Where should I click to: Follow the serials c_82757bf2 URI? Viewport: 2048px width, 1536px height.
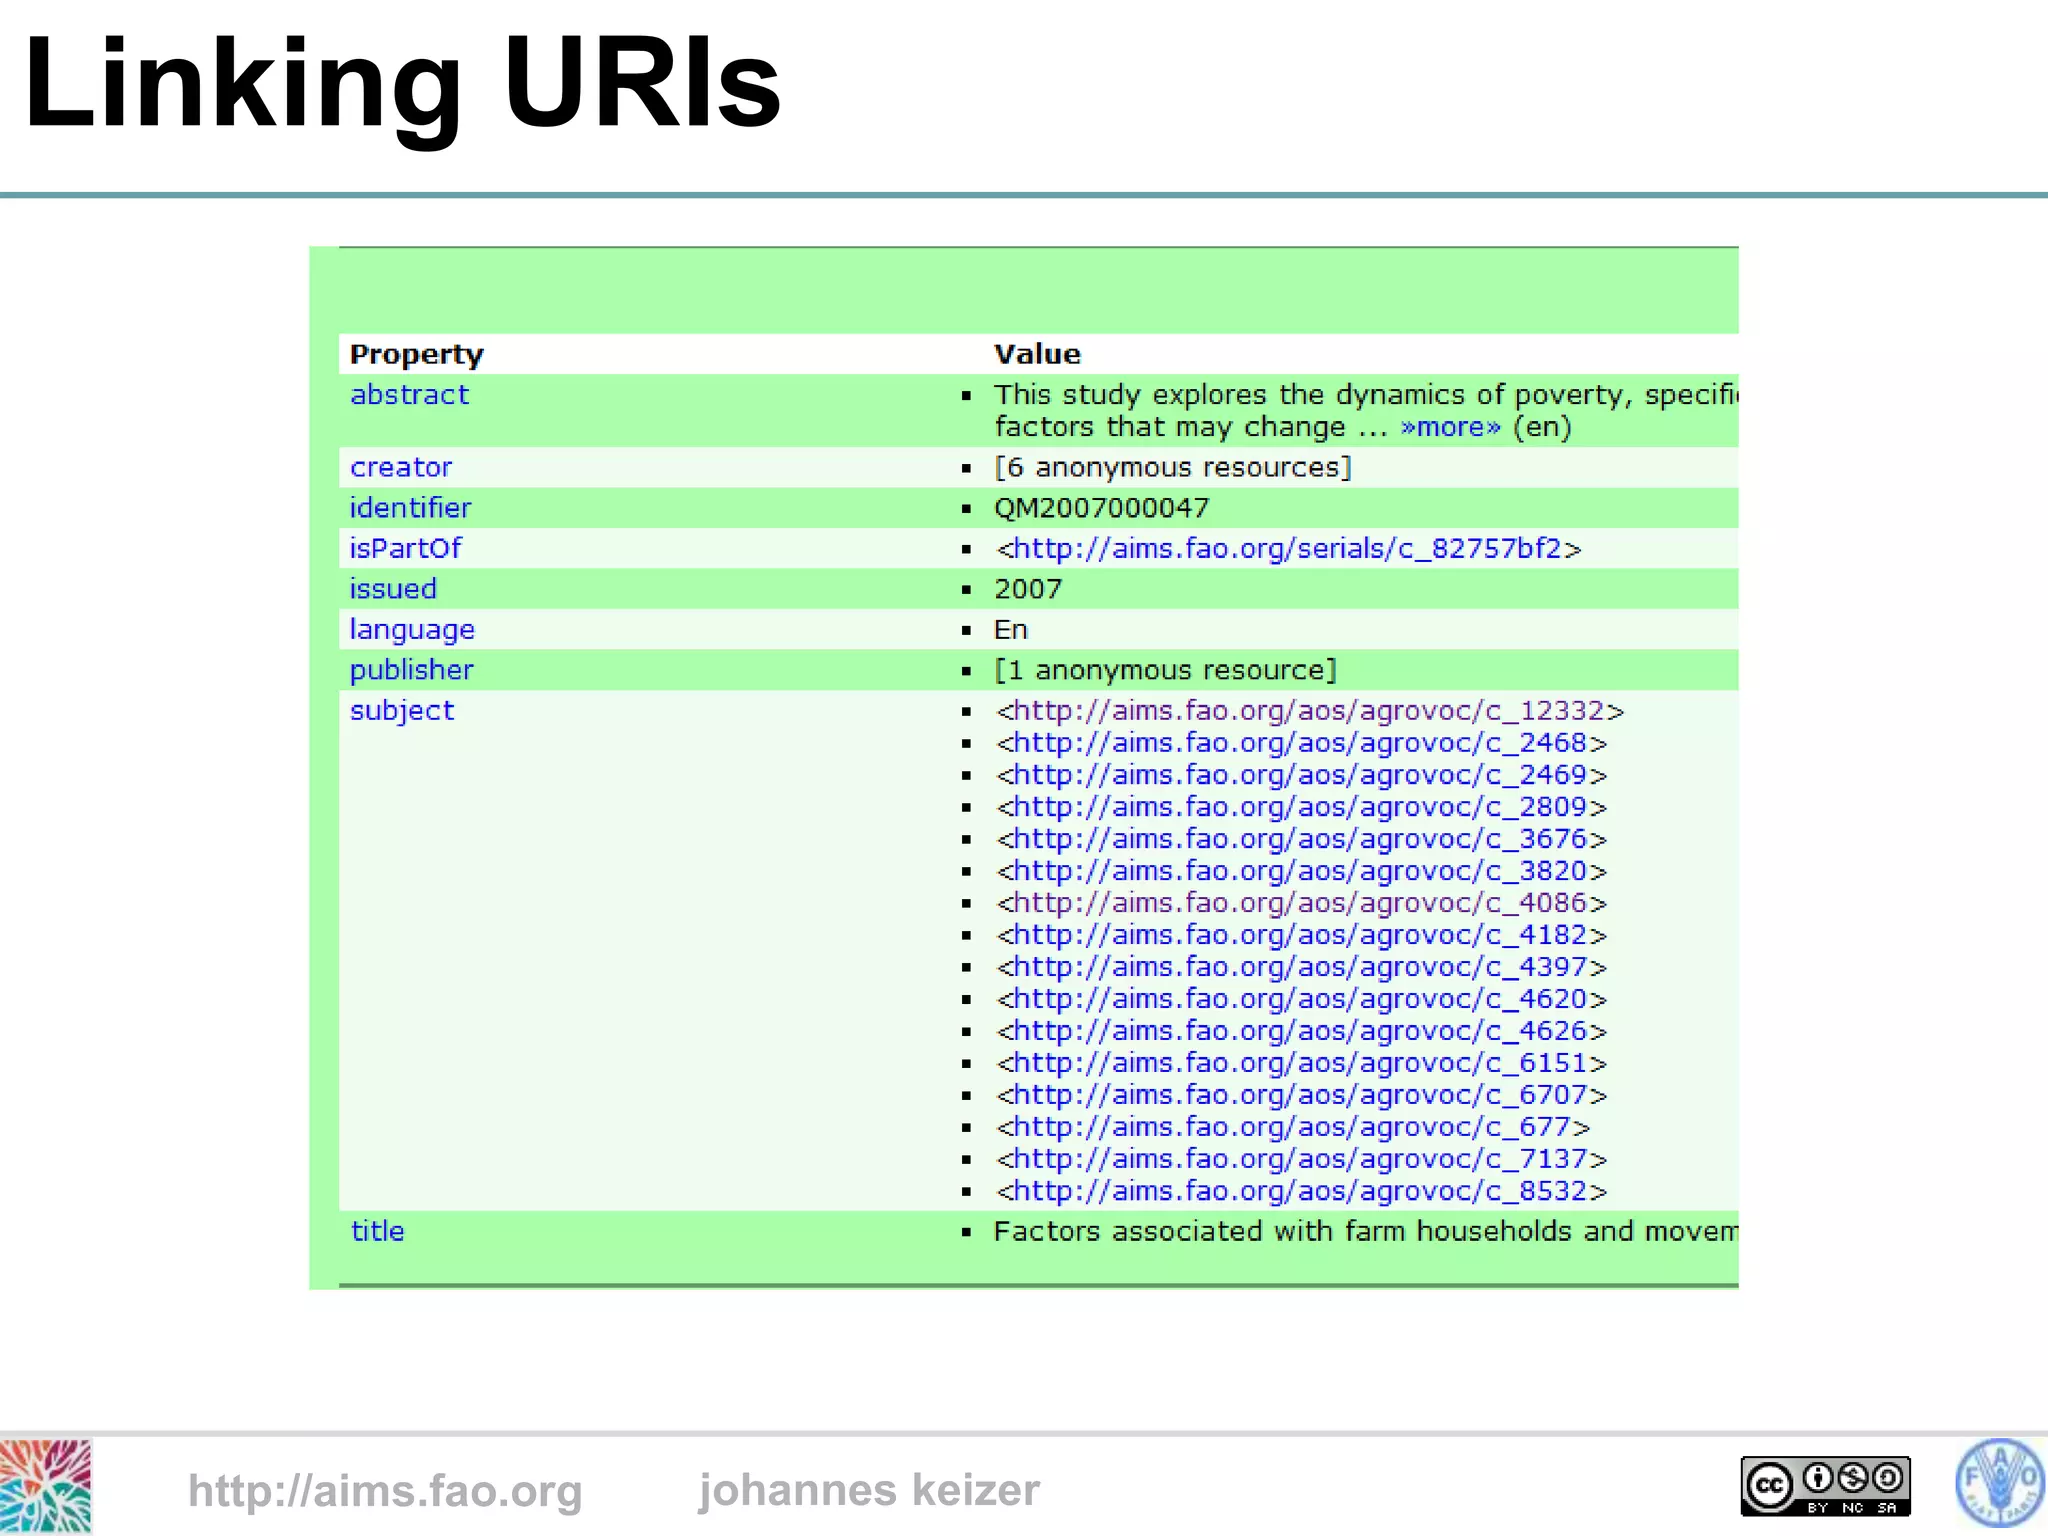tap(1287, 549)
